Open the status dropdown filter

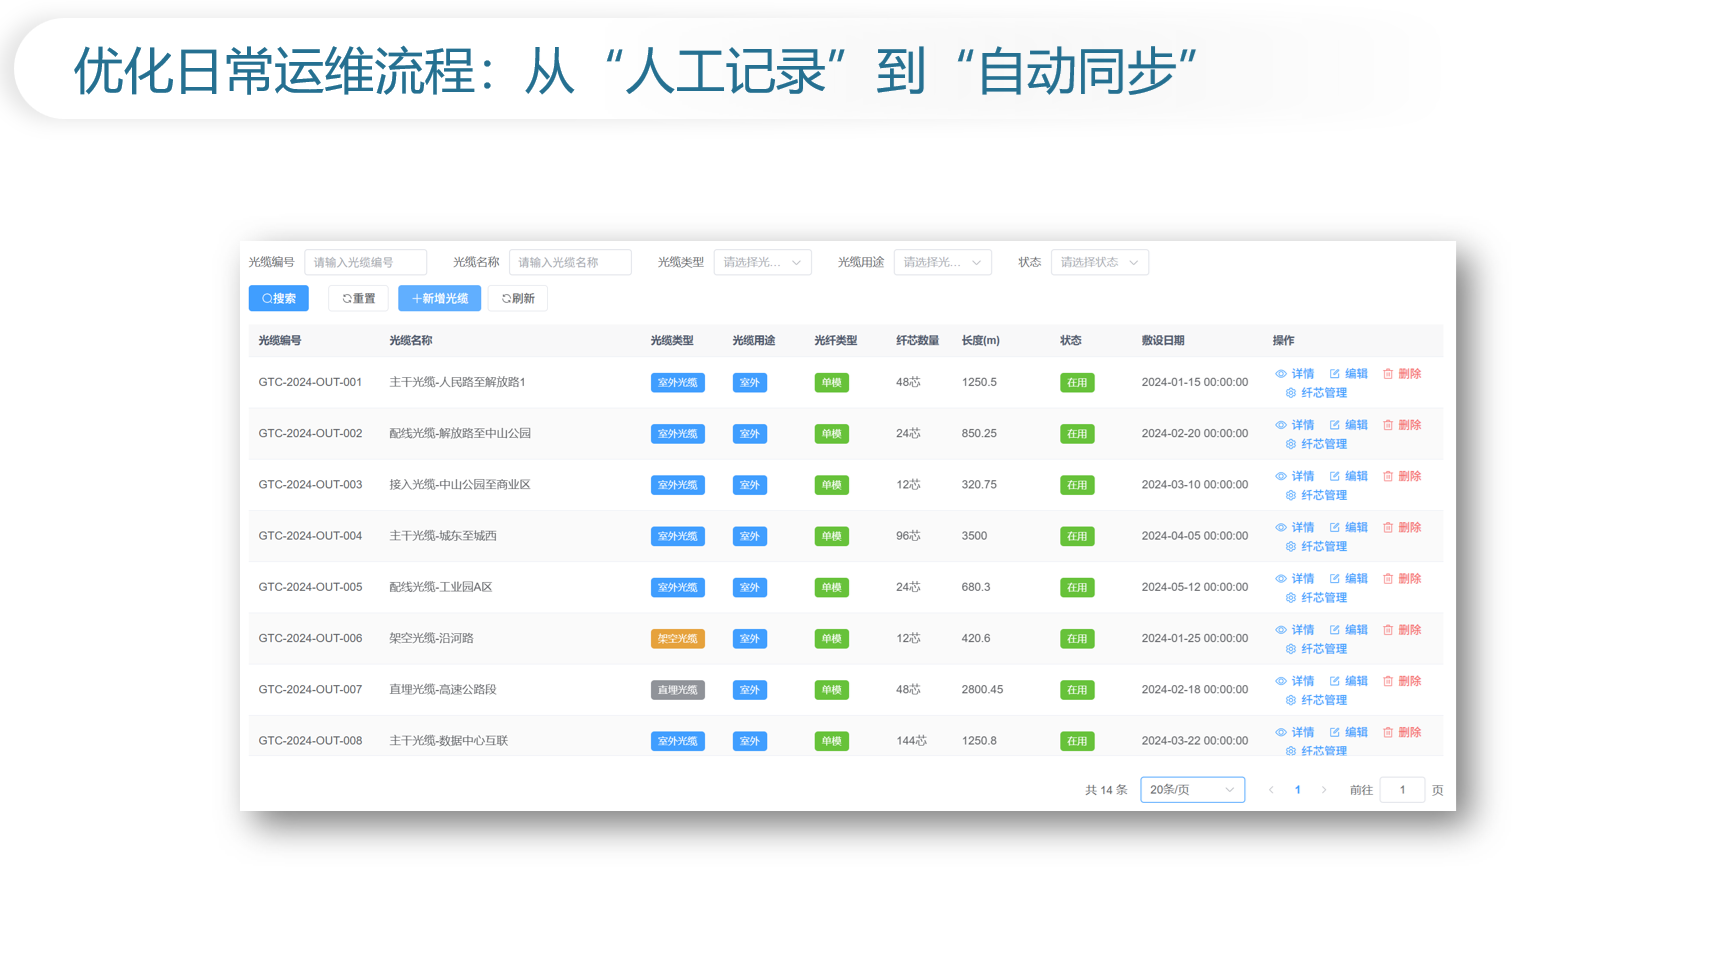click(x=1099, y=262)
